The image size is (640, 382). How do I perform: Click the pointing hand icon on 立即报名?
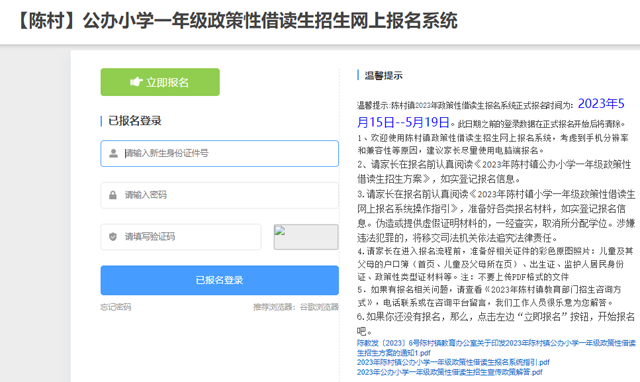tap(136, 82)
